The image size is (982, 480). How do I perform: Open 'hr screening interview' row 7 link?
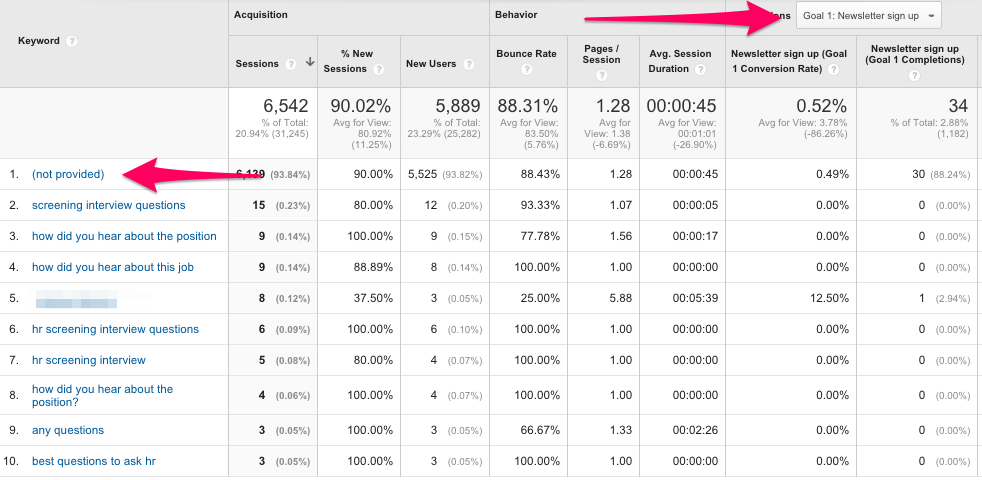pyautogui.click(x=88, y=360)
